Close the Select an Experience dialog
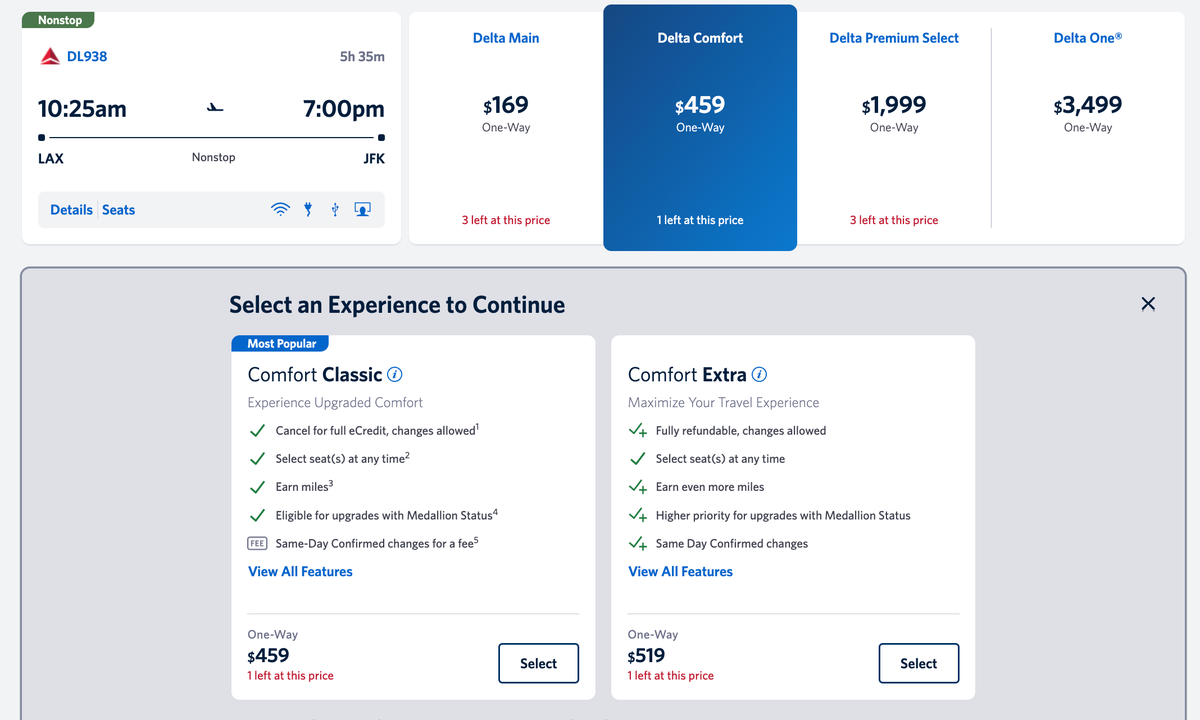Screen dimensions: 1200x720 [1147, 304]
